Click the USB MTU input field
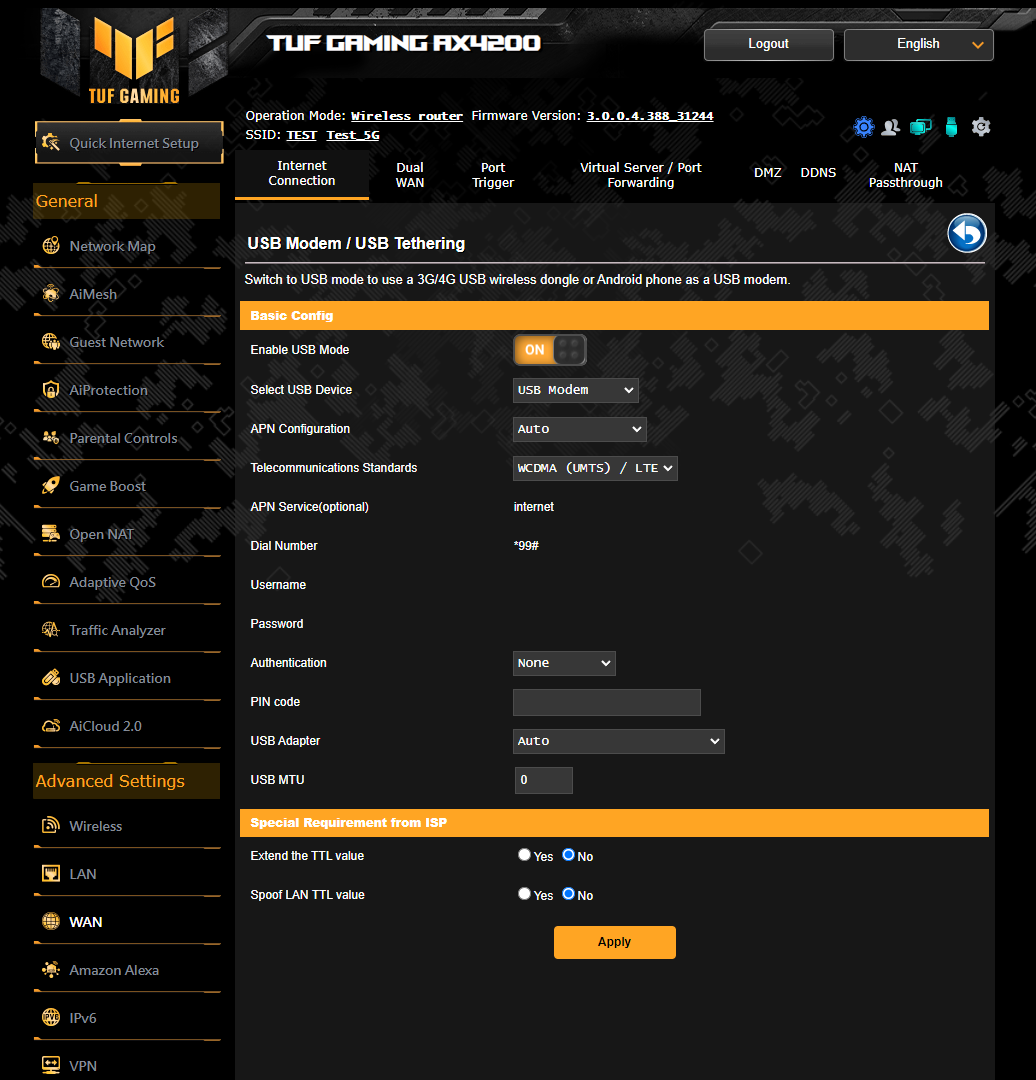The width and height of the screenshot is (1036, 1080). pyautogui.click(x=543, y=780)
